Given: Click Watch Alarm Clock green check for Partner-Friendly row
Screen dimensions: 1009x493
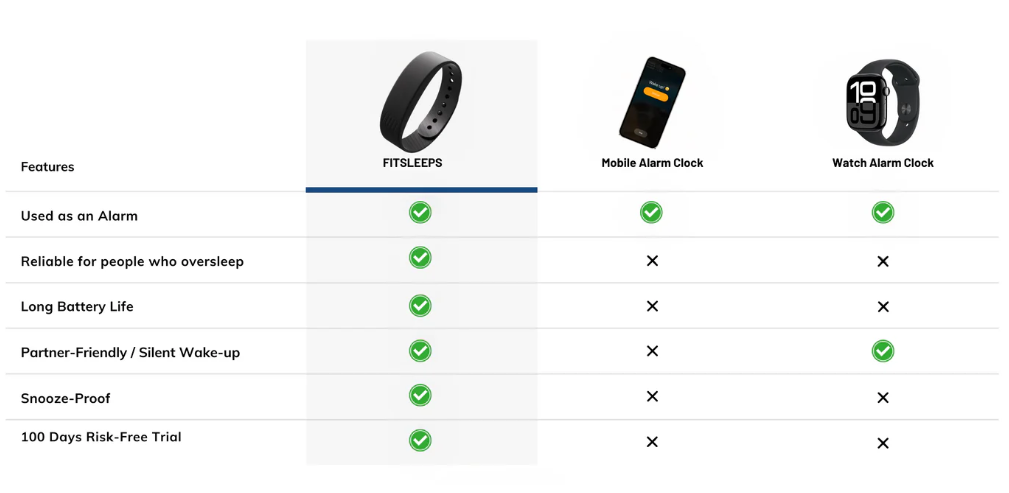Looking at the screenshot, I should coord(883,351).
